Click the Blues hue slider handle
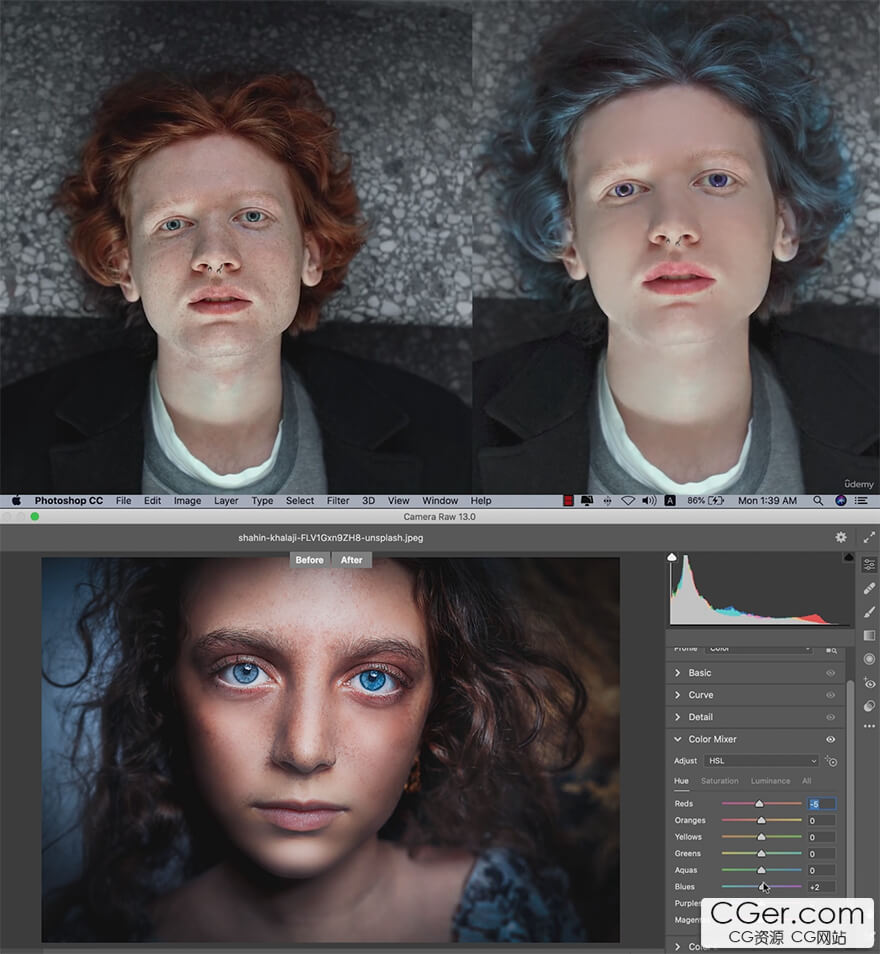Screen dimensions: 880x954 click(x=762, y=886)
